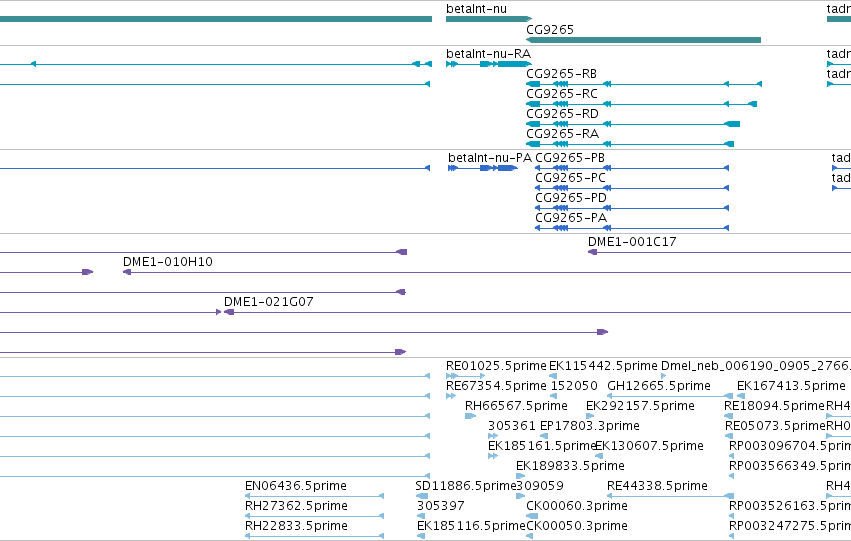Image resolution: width=851 pixels, height=541 pixels.
Task: Click the feature labeled 309059
Action: click(x=540, y=487)
